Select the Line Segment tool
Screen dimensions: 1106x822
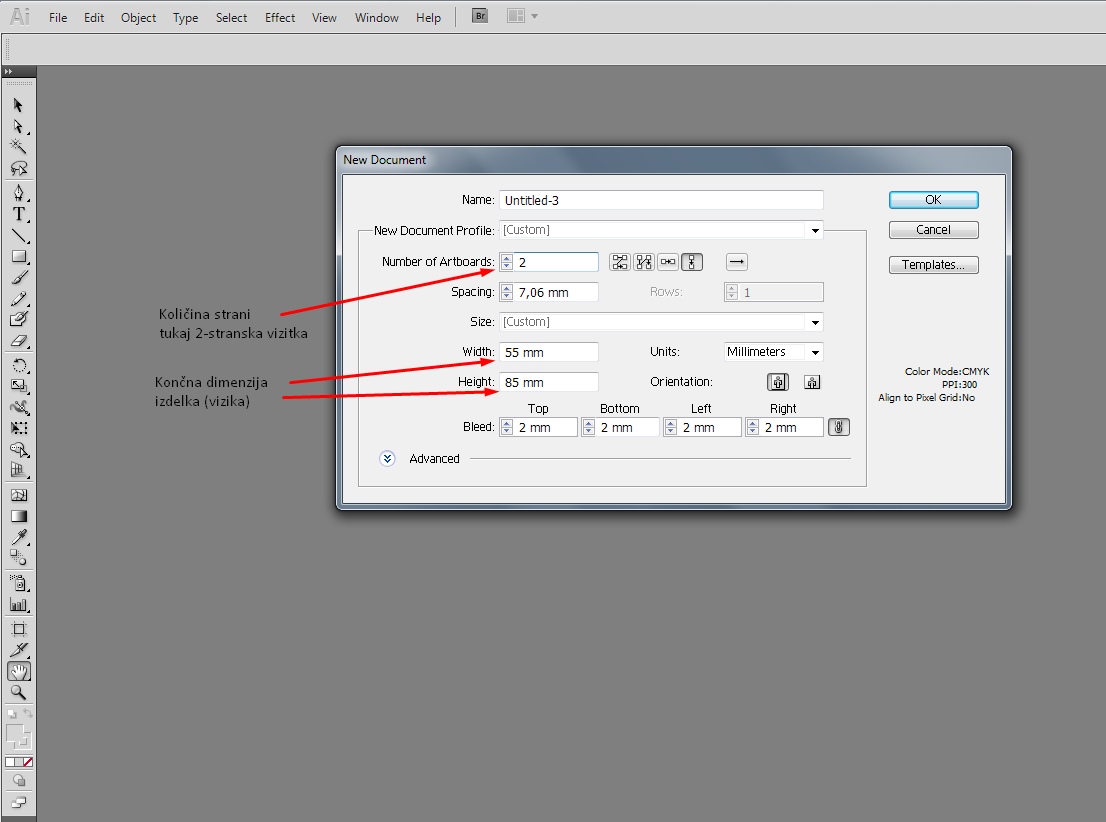(x=18, y=236)
